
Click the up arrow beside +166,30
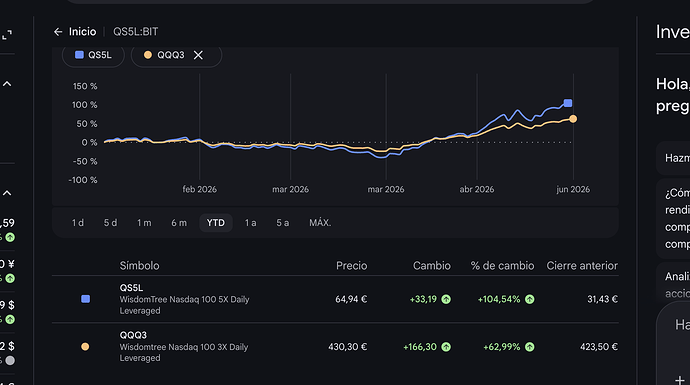pos(446,347)
